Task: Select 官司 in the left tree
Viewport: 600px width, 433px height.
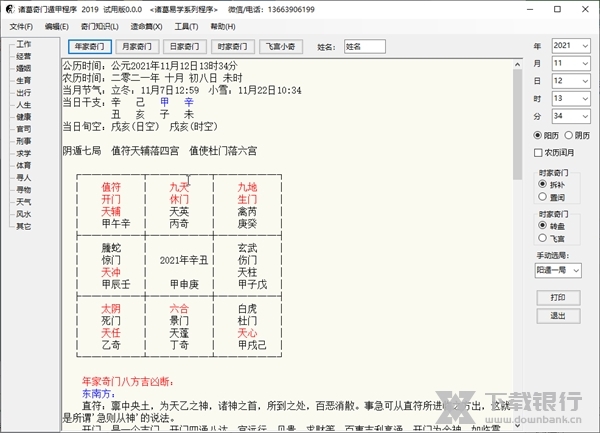Action: (23, 129)
